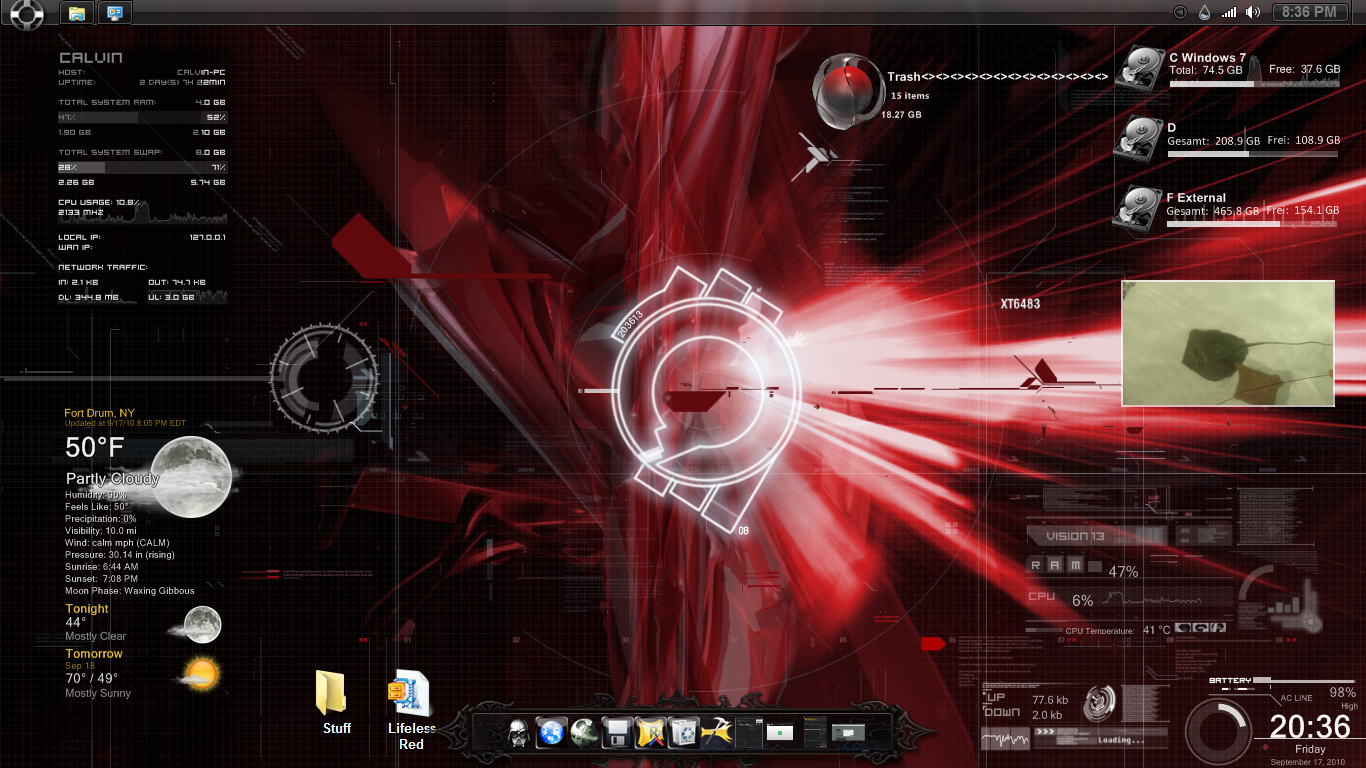Click the 8:36 PM taskbar clock
Viewport: 1366px width, 768px height.
pyautogui.click(x=1309, y=12)
